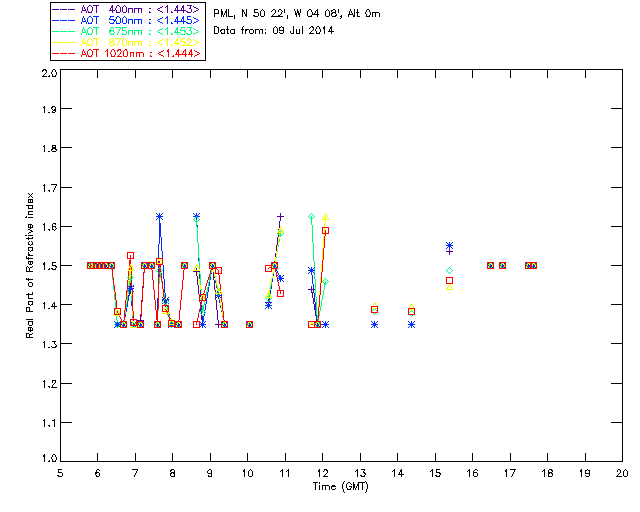Image resolution: width=640 pixels, height=512 pixels.
Task: Click the isolated data marker at time 10
Action: [x=249, y=325]
